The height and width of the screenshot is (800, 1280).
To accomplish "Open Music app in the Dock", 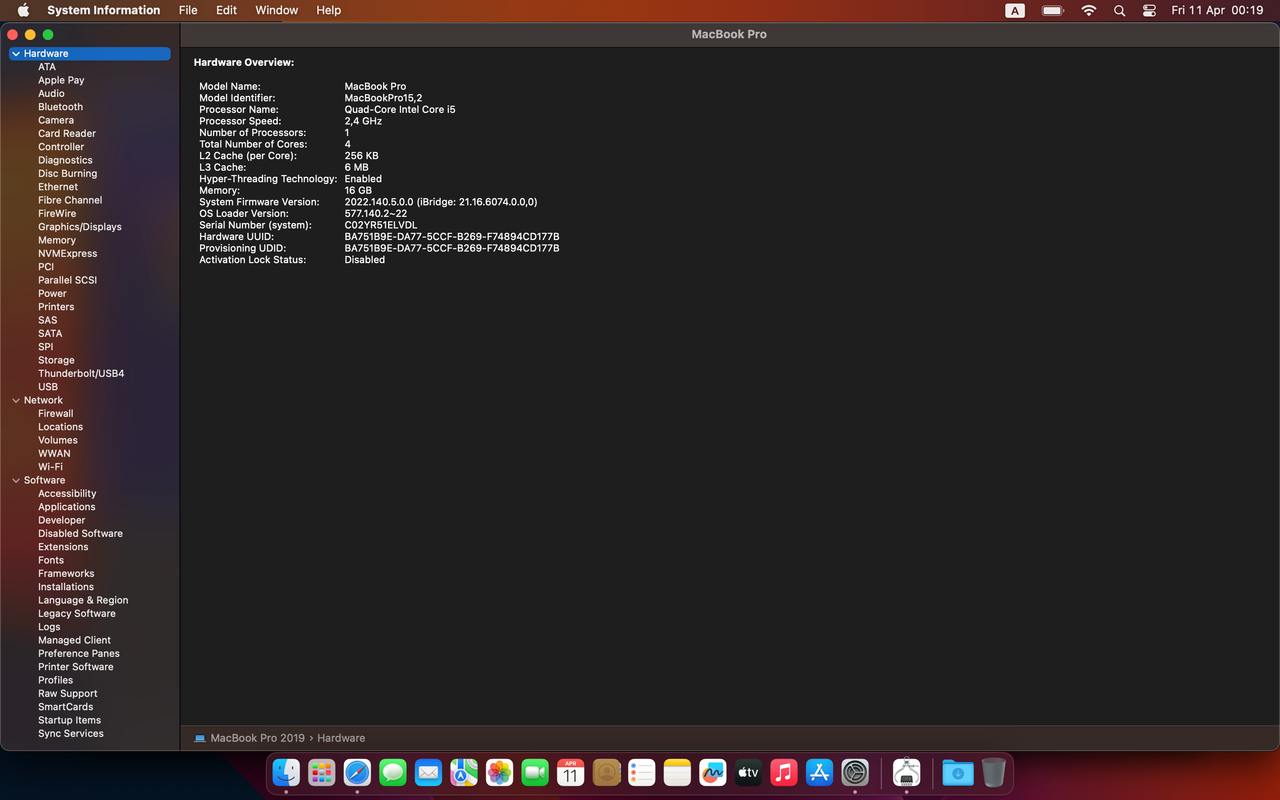I will pyautogui.click(x=783, y=772).
